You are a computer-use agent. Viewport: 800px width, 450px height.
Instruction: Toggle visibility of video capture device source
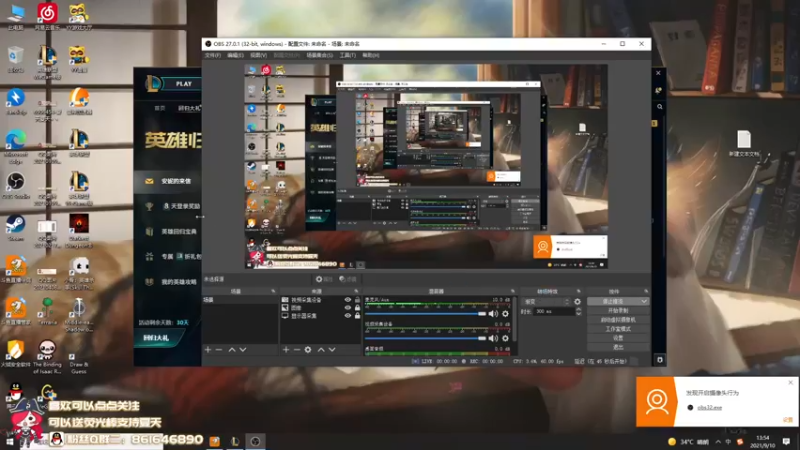347,300
